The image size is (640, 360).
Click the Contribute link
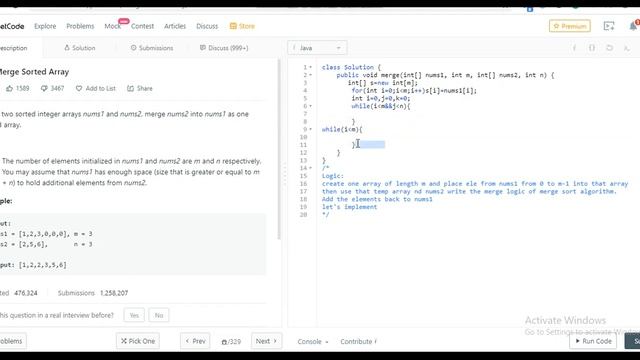pyautogui.click(x=358, y=341)
